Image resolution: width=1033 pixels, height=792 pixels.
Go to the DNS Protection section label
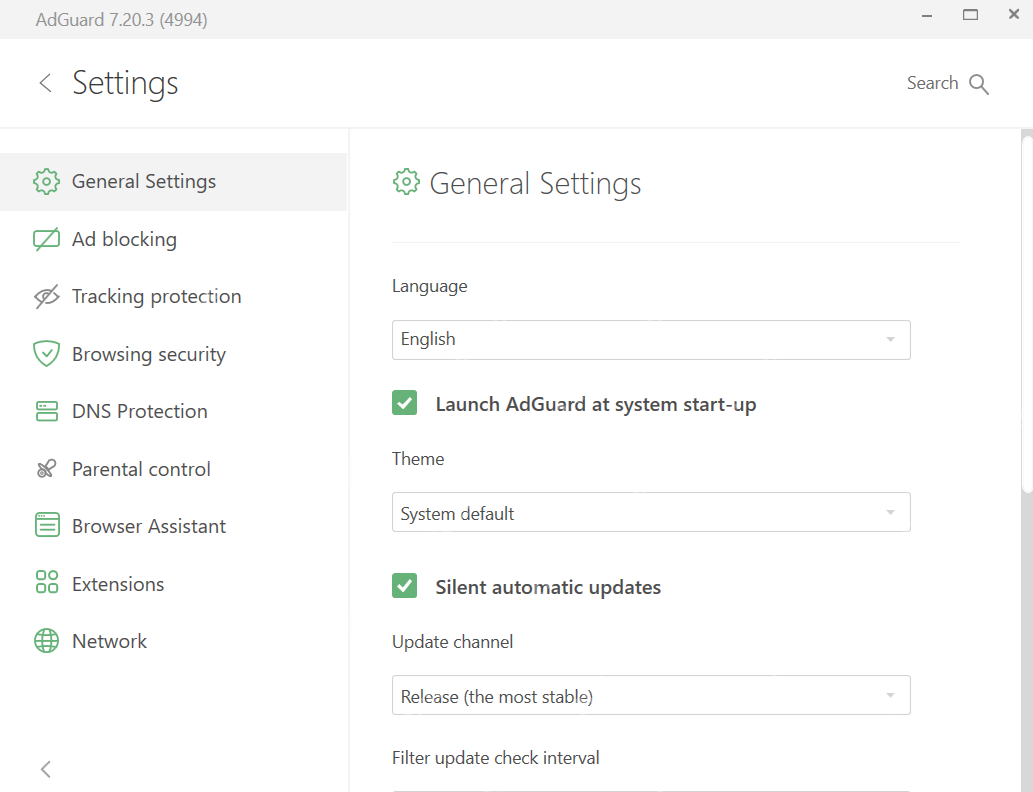point(140,411)
